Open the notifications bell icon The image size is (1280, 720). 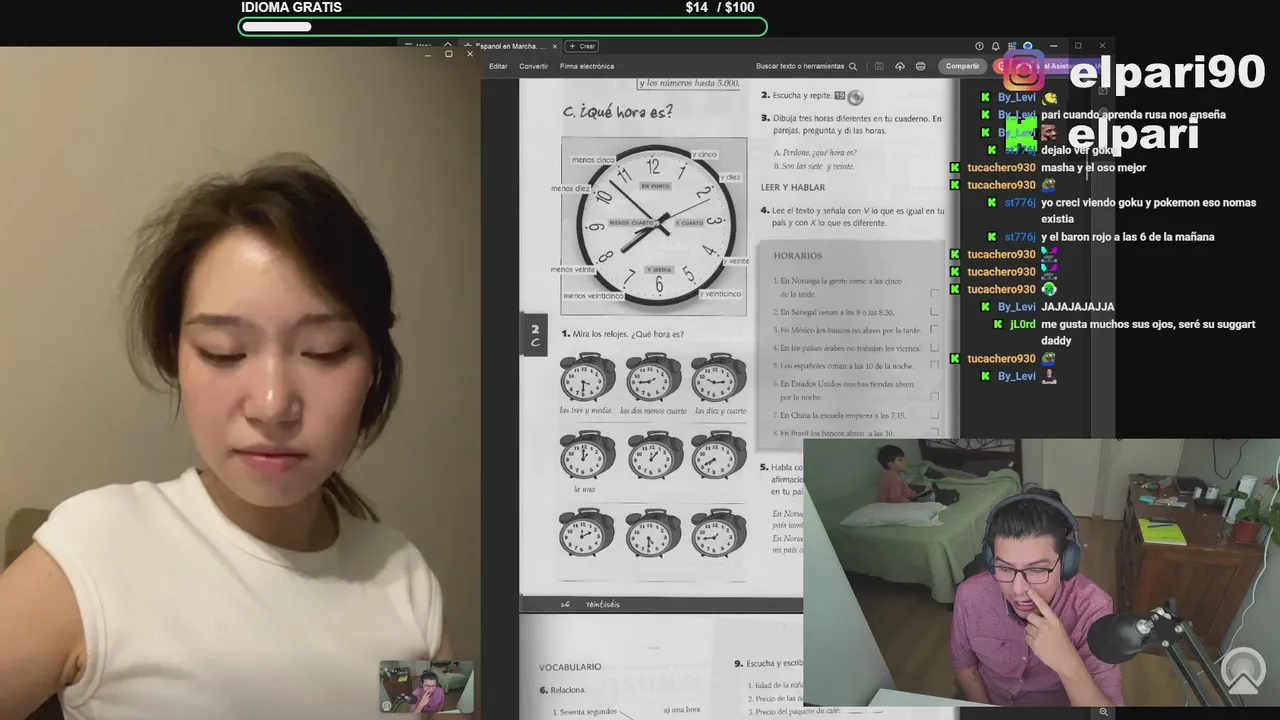pyautogui.click(x=995, y=46)
